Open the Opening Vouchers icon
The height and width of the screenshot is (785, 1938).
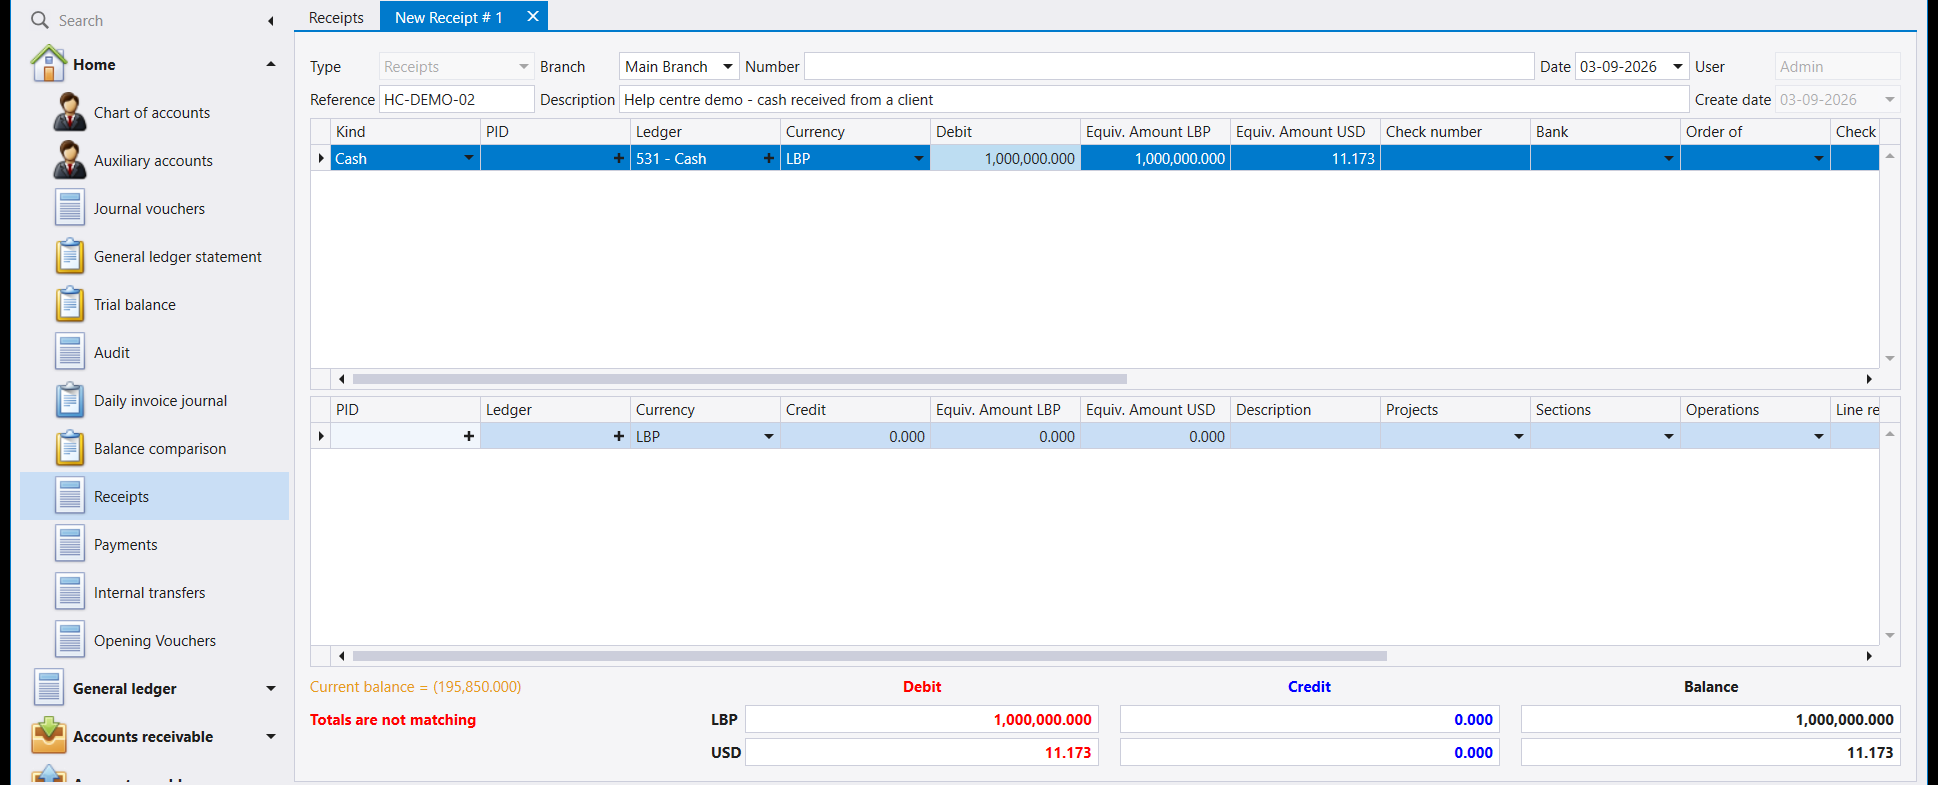pyautogui.click(x=69, y=640)
